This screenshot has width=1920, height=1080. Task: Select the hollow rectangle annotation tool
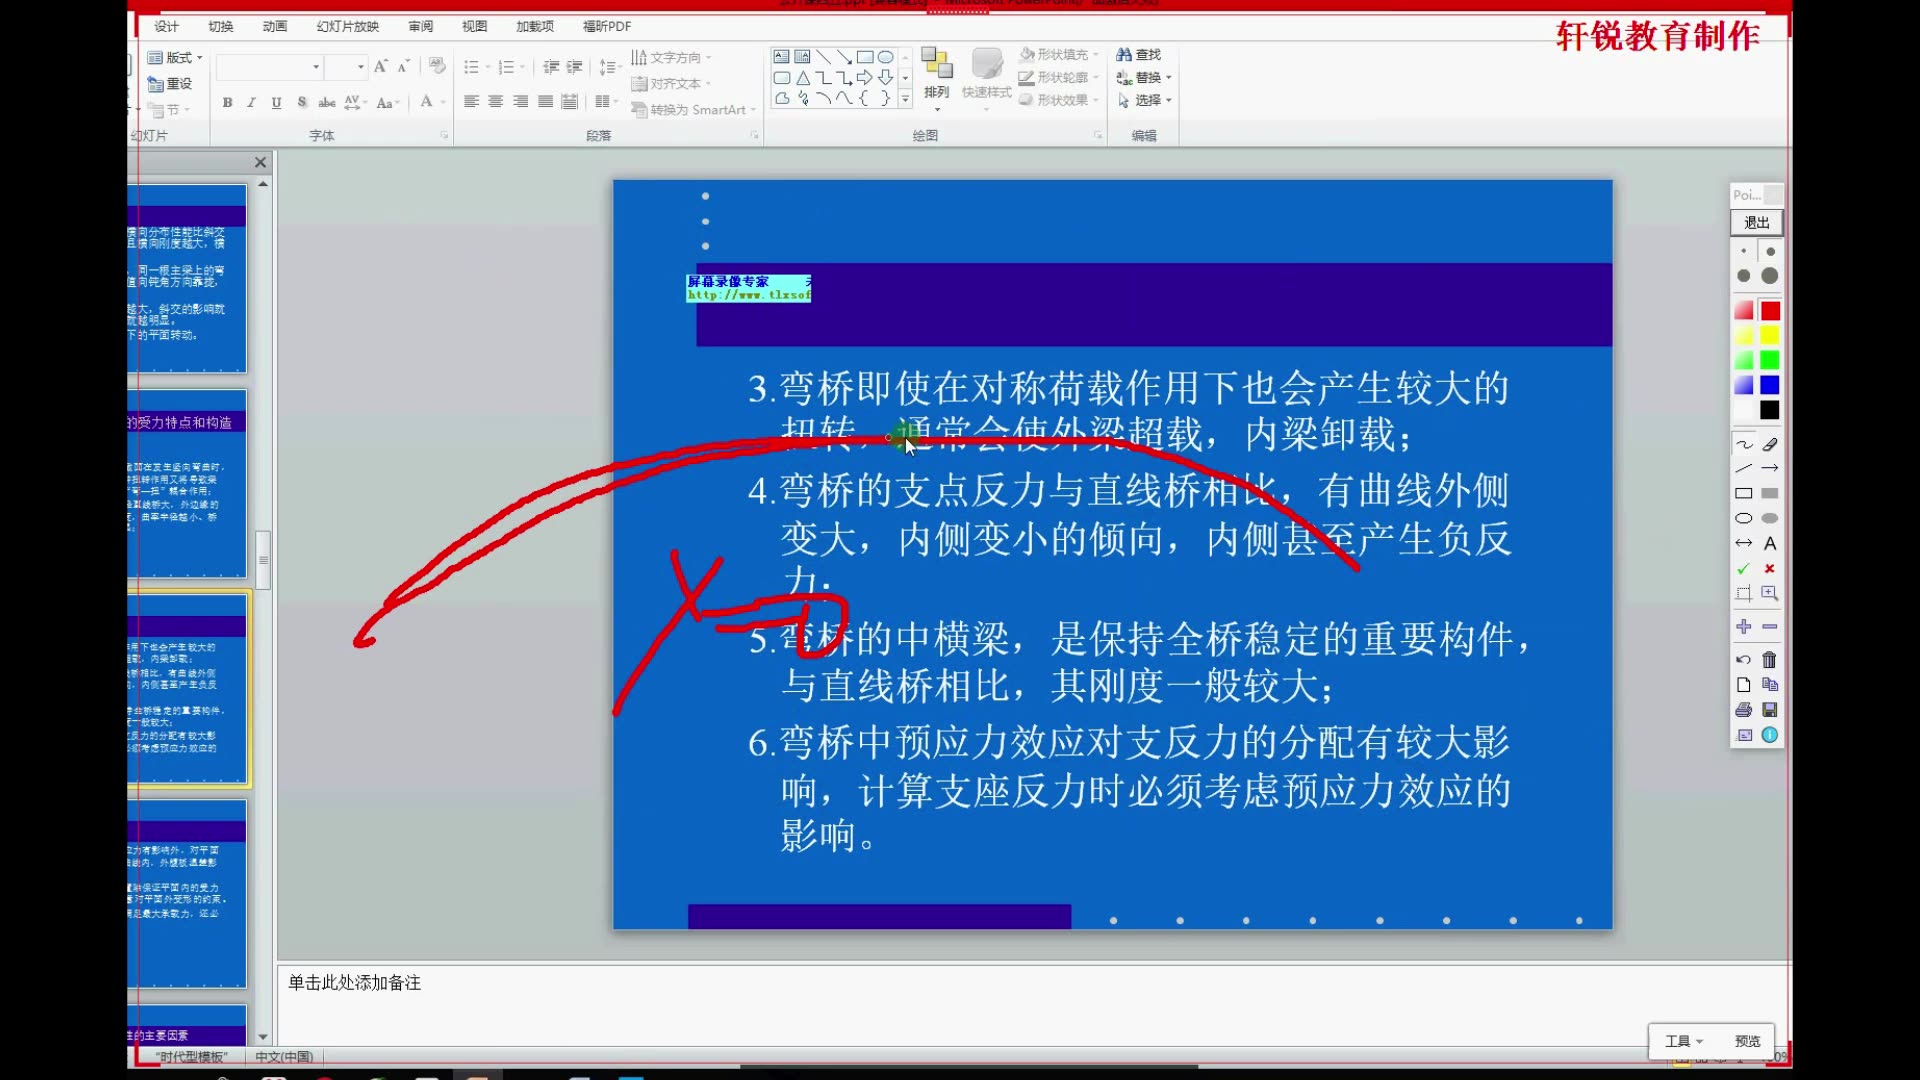pos(1744,493)
